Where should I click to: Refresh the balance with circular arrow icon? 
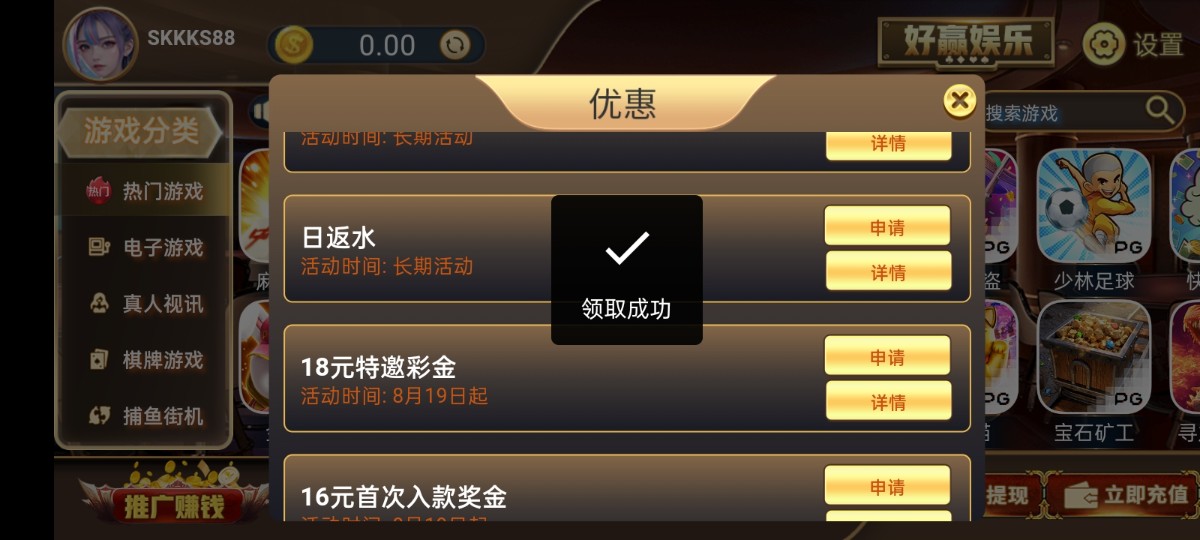click(x=455, y=45)
